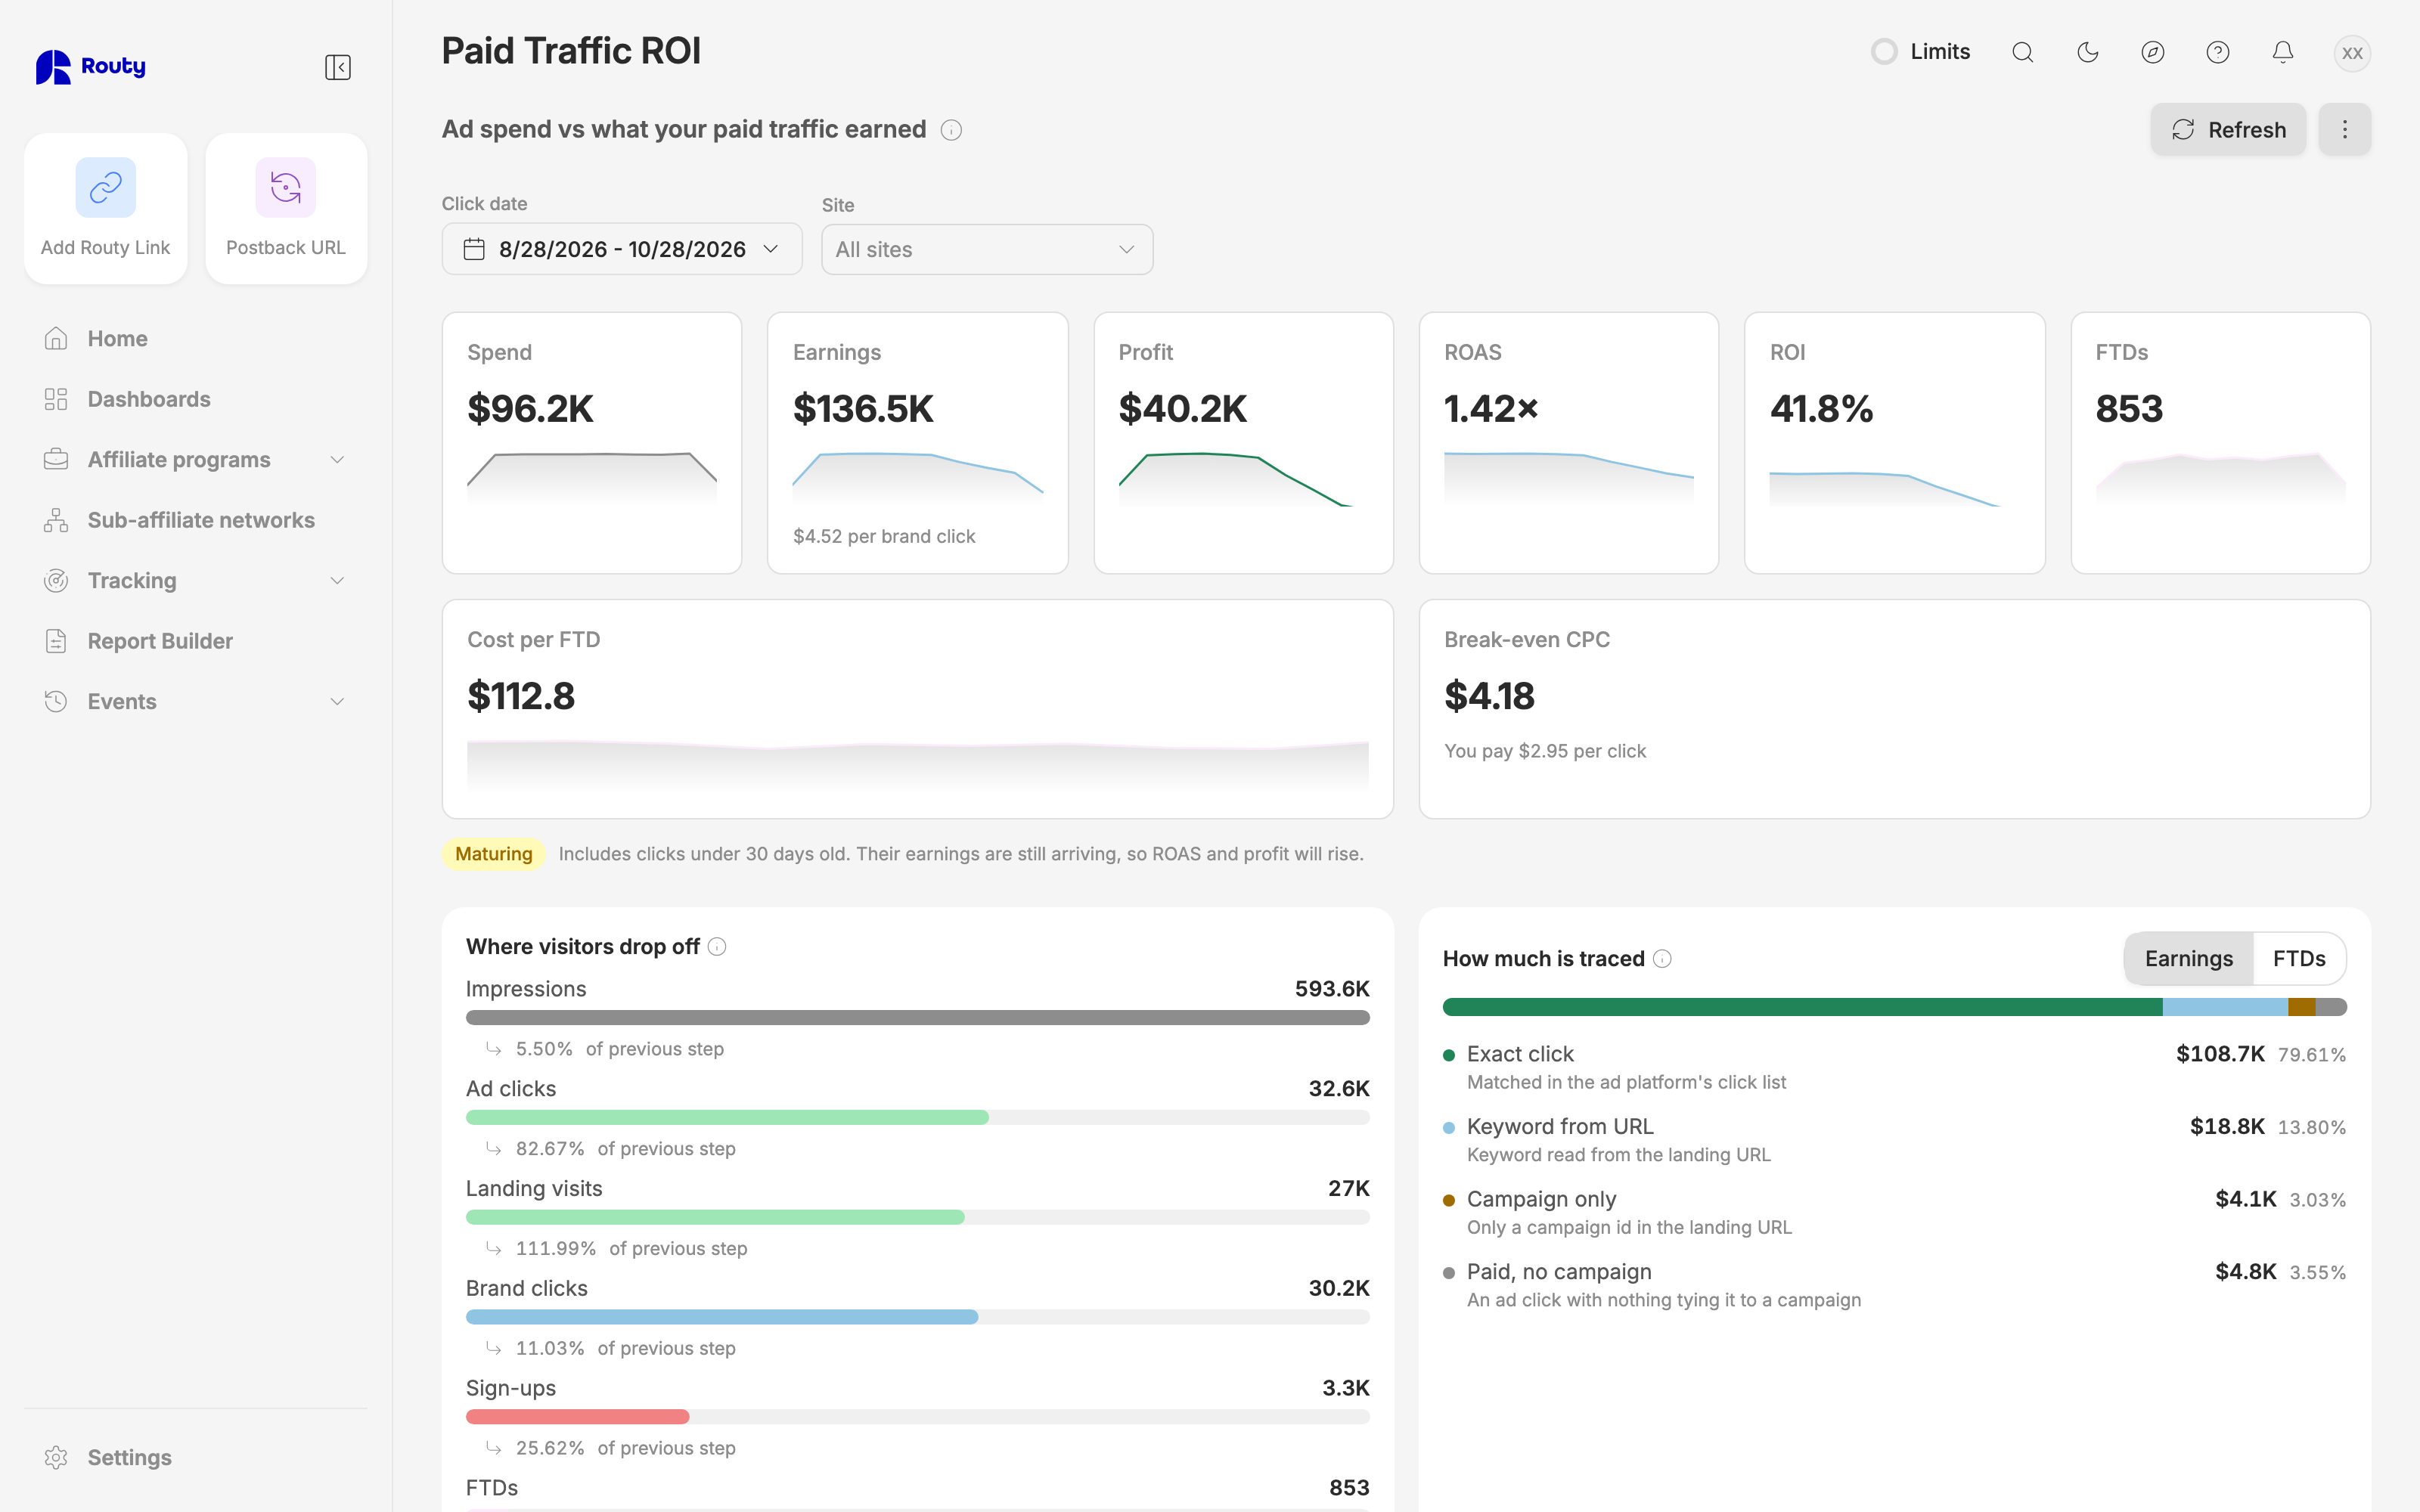Open the Click date range picker
Screen dimensions: 2420x1512
pyautogui.click(x=622, y=249)
